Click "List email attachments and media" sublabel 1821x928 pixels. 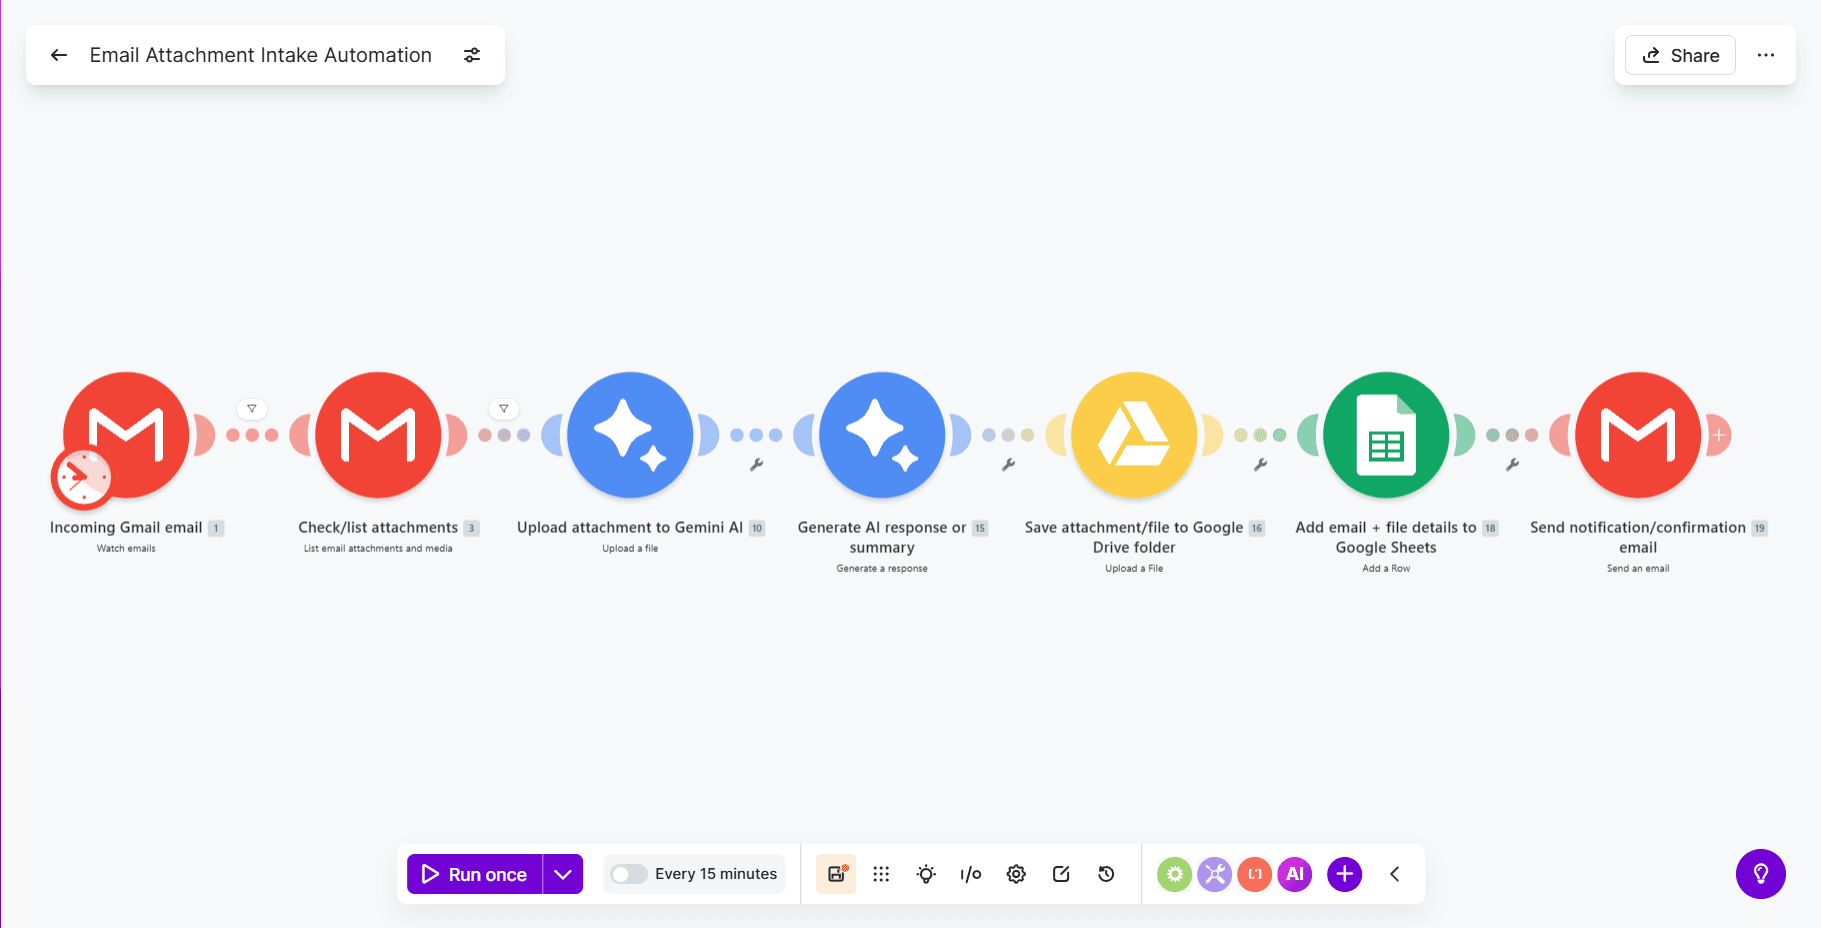click(378, 548)
